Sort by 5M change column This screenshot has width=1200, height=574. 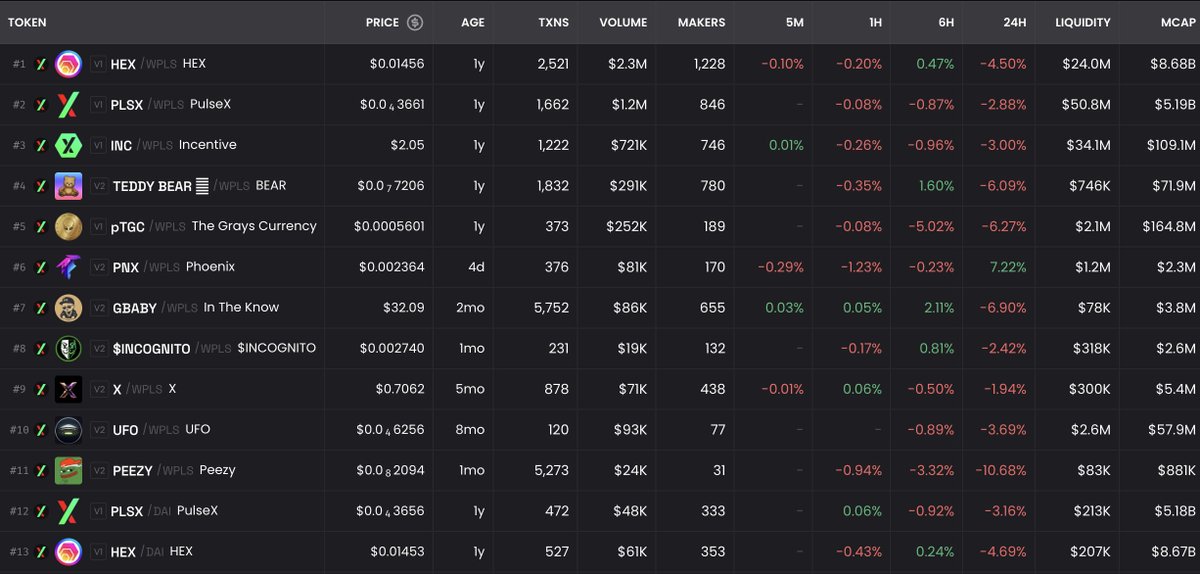[x=795, y=22]
